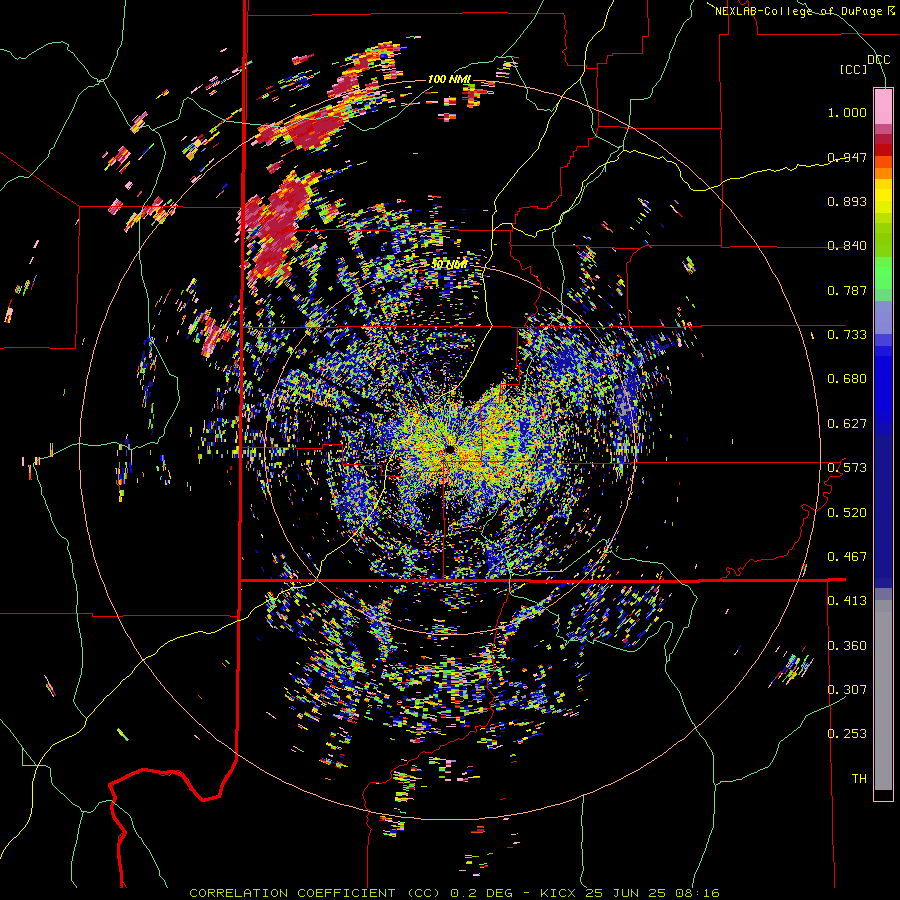Click the black radar site dot at center
The height and width of the screenshot is (900, 900).
[449, 449]
